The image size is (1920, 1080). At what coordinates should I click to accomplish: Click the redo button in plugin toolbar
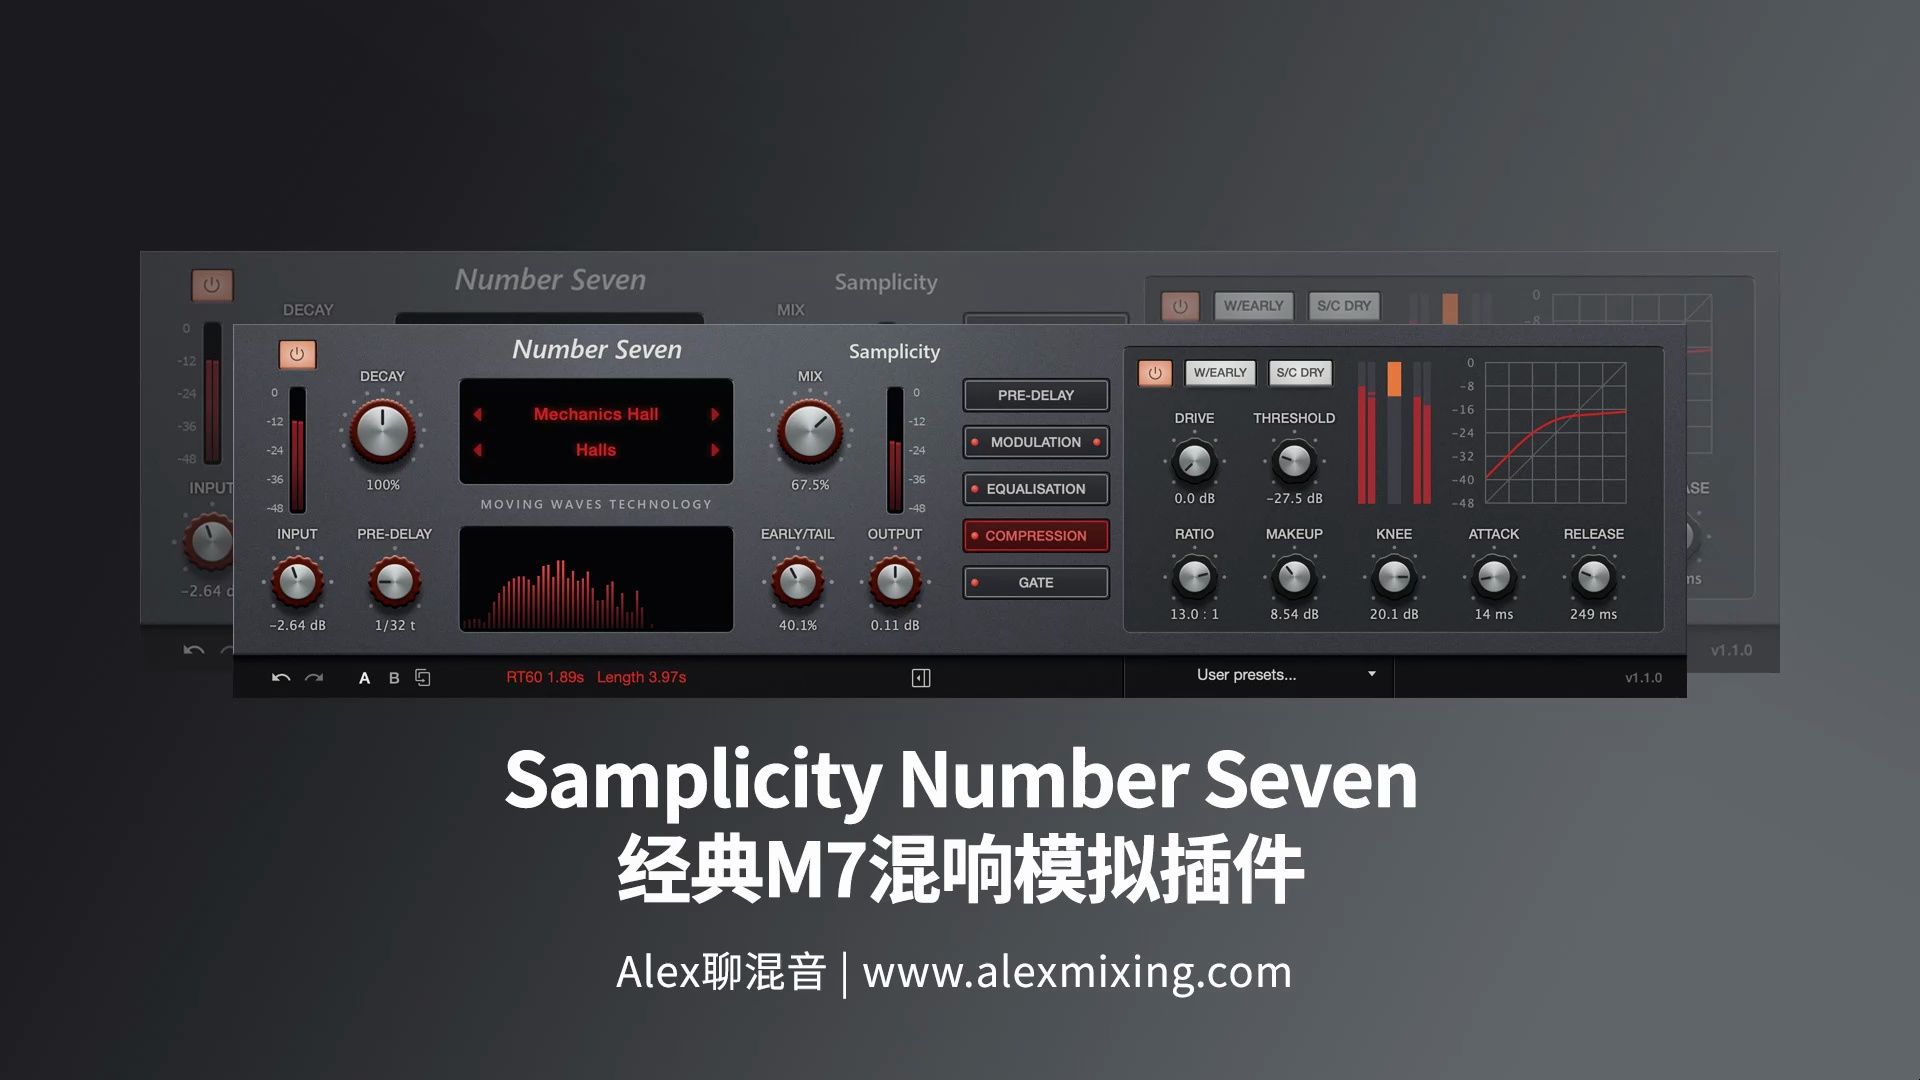313,676
